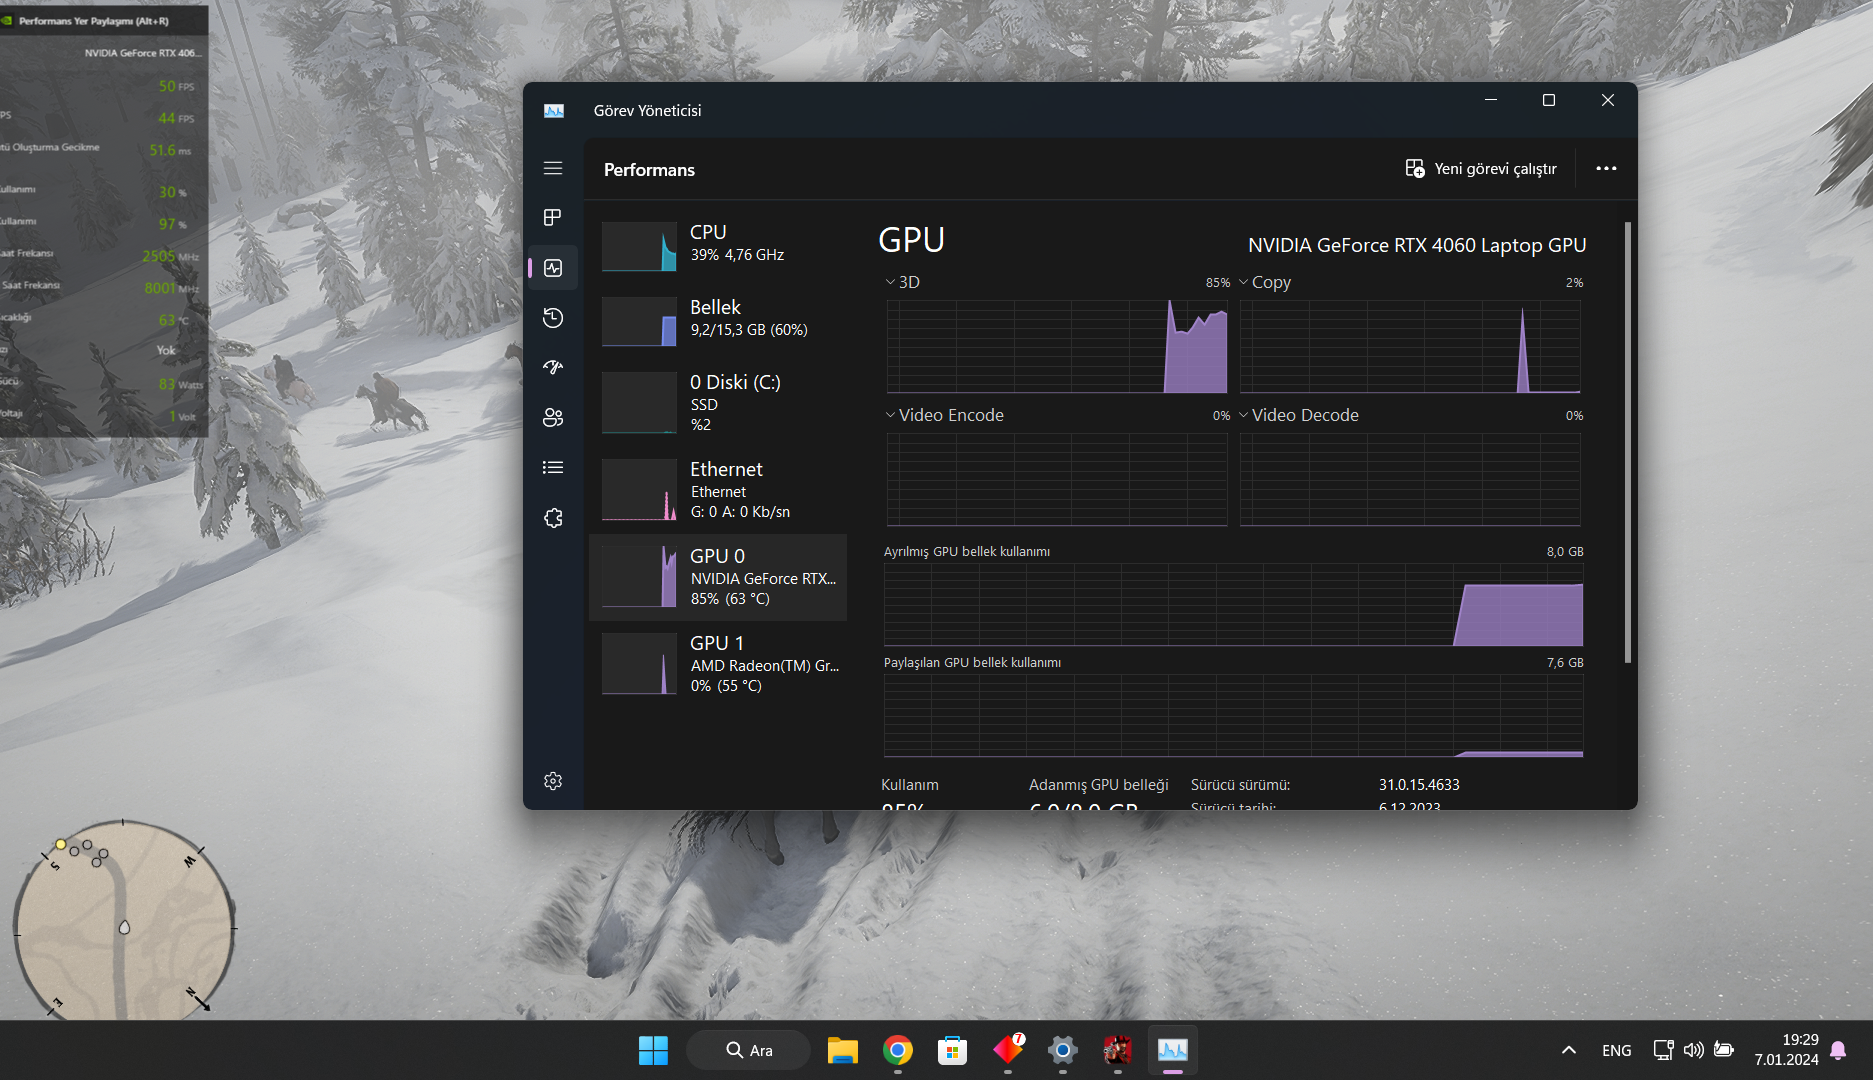Open File Explorer from the taskbar
The width and height of the screenshot is (1873, 1080).
click(842, 1050)
